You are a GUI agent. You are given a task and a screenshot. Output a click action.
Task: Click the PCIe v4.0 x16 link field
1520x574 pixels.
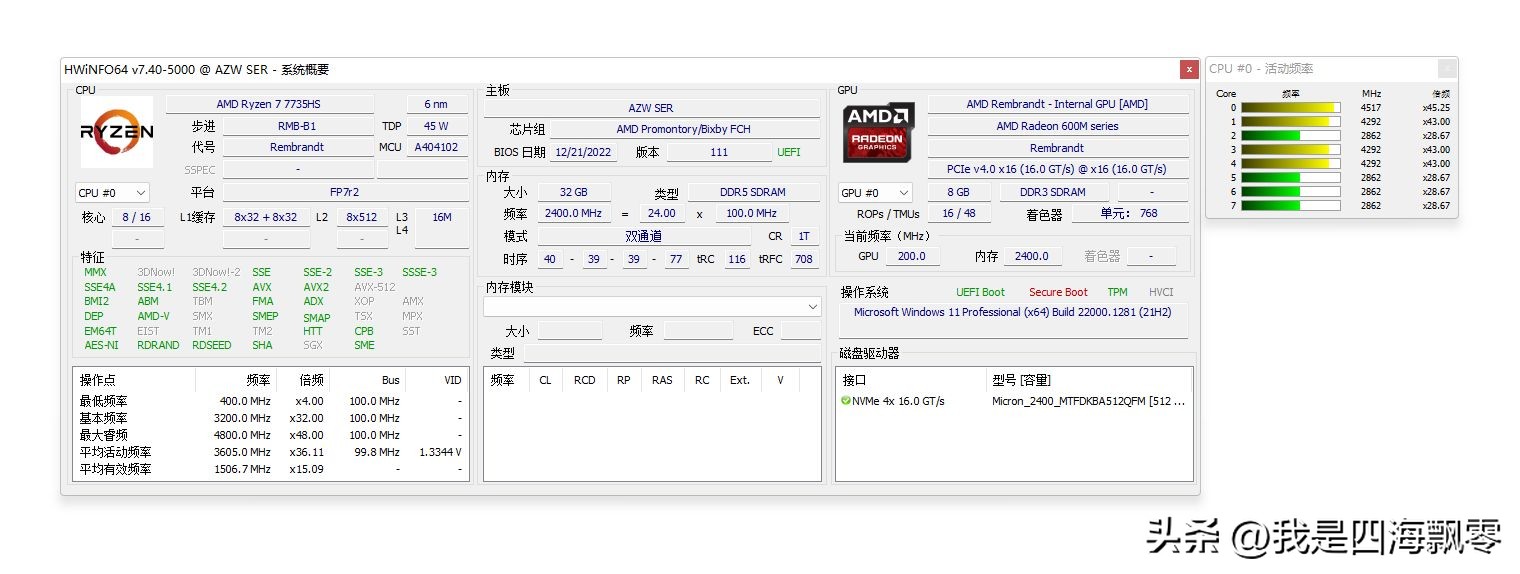(1058, 169)
